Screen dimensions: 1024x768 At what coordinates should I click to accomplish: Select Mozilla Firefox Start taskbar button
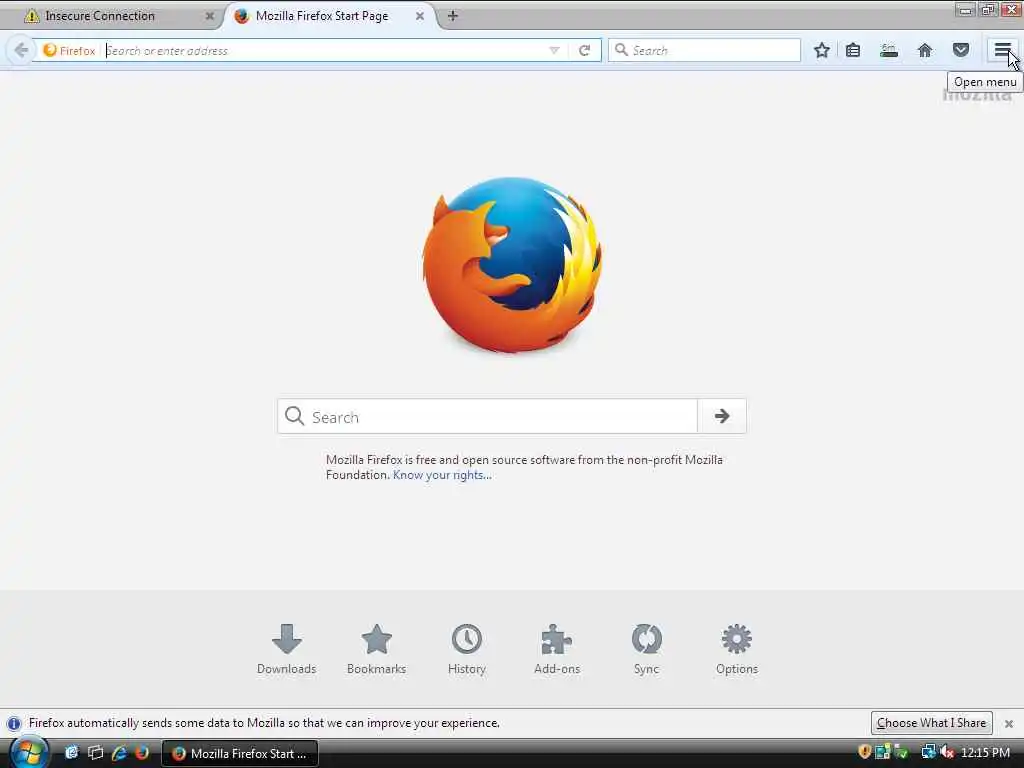[x=240, y=753]
